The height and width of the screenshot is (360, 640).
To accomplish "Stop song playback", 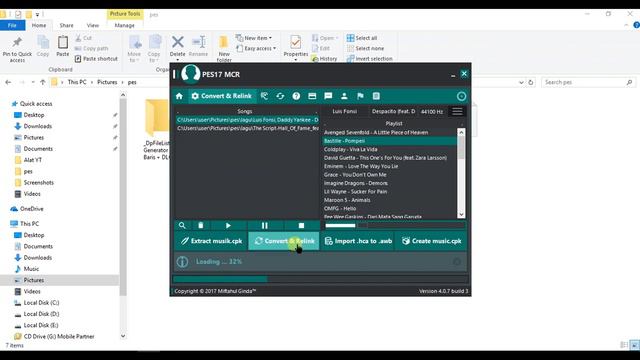I will (x=301, y=225).
